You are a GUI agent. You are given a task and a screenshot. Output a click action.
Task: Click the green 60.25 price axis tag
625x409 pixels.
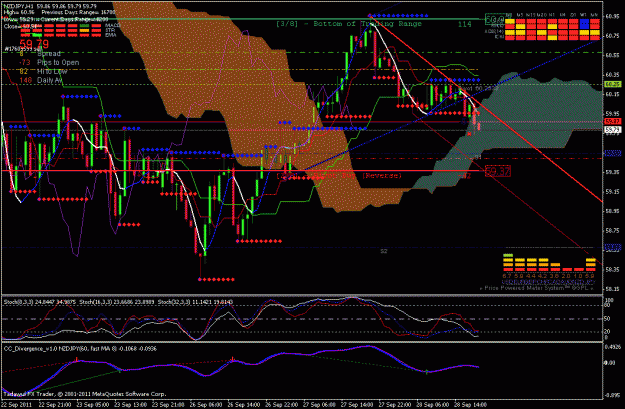(612, 85)
